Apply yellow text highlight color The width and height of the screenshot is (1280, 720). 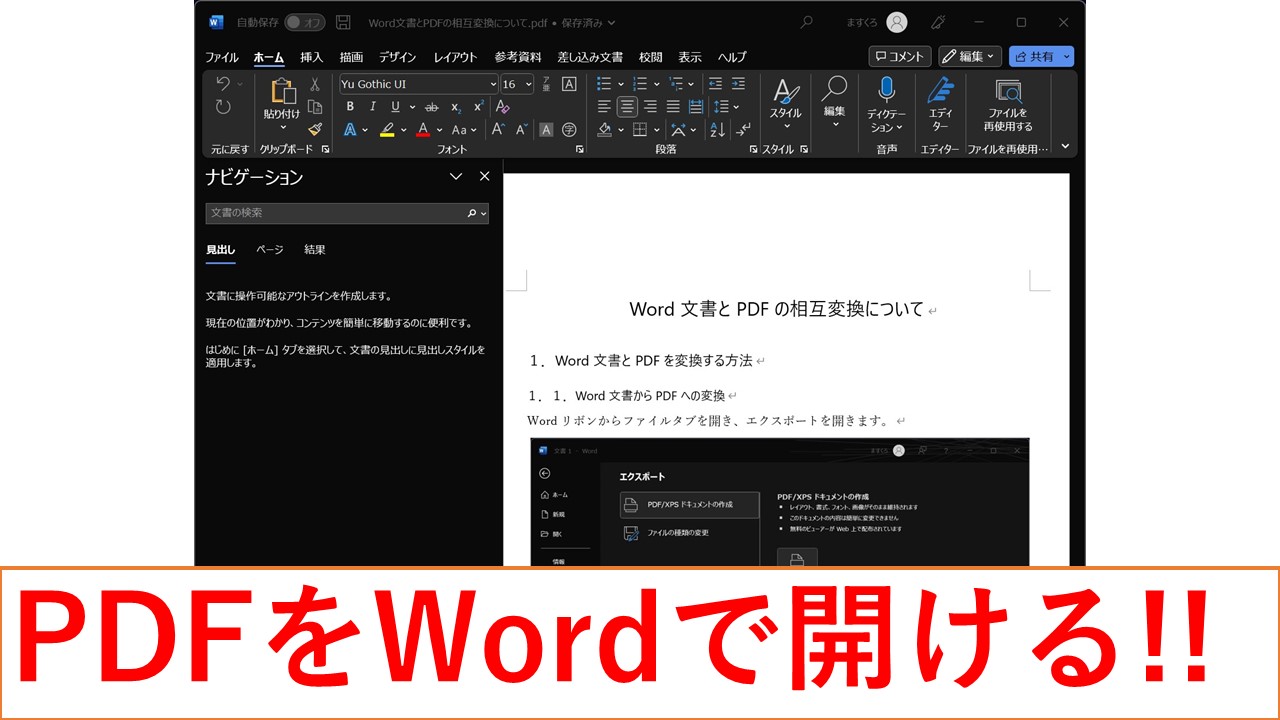pos(387,130)
